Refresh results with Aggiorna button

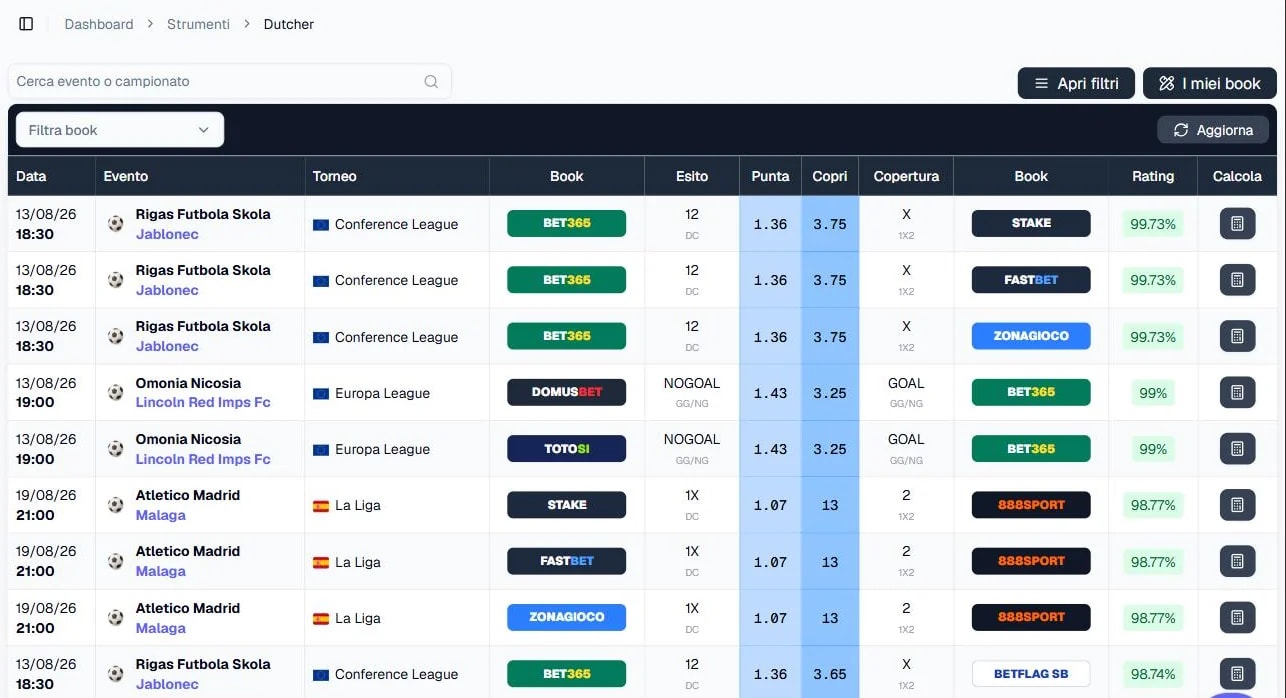coord(1213,130)
